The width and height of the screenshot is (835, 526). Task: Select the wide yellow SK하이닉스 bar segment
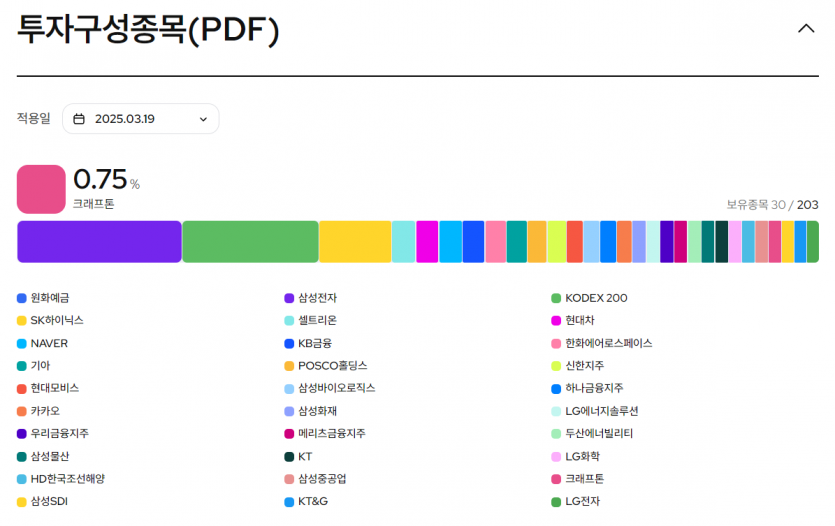(x=355, y=242)
